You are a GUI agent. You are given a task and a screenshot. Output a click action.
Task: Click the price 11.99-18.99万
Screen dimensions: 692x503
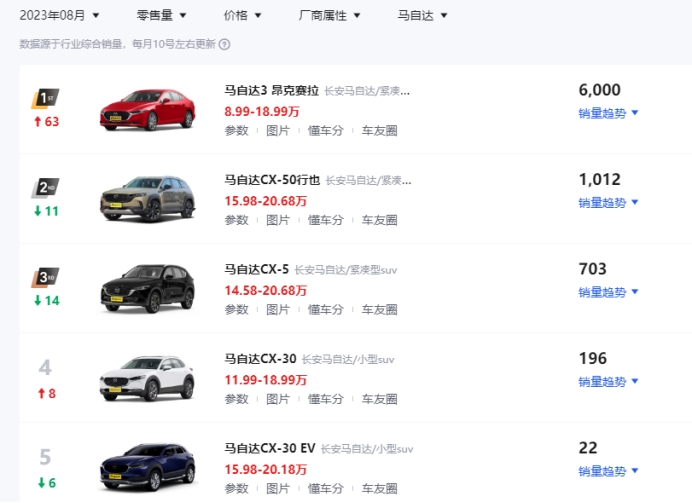point(266,380)
